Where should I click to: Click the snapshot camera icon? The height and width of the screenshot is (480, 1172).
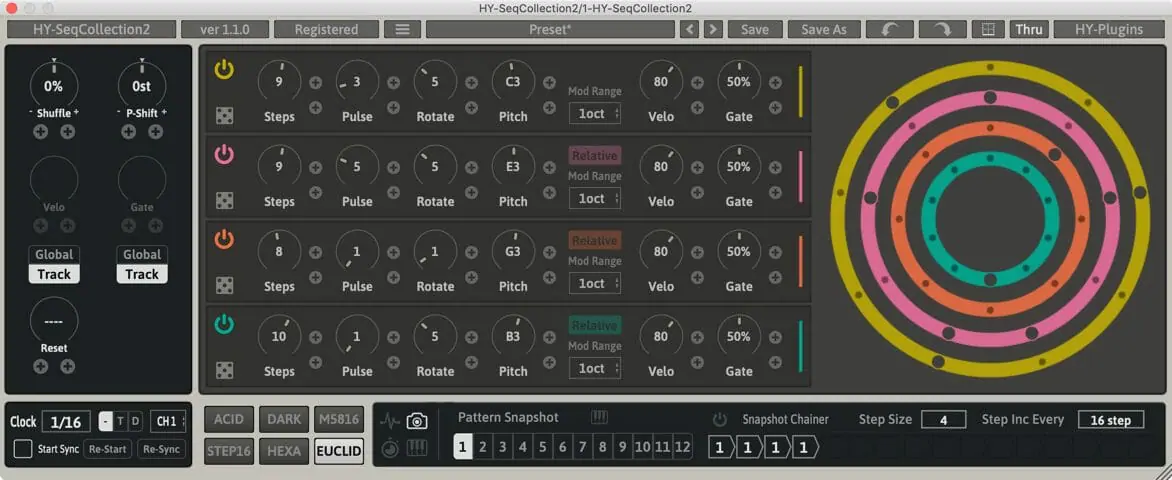pos(417,422)
